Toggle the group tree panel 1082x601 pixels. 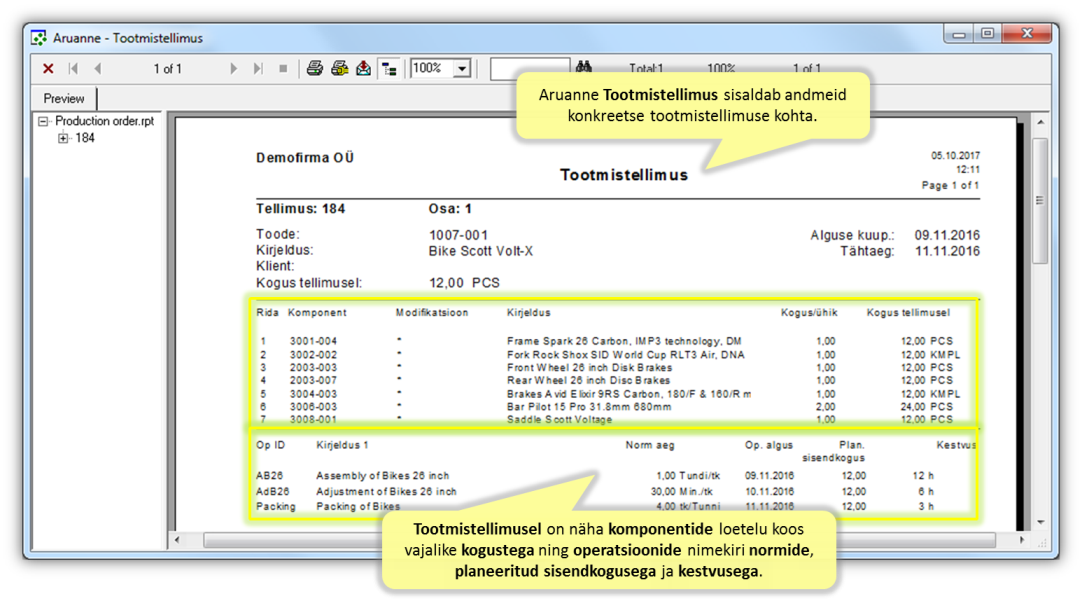[x=389, y=68]
